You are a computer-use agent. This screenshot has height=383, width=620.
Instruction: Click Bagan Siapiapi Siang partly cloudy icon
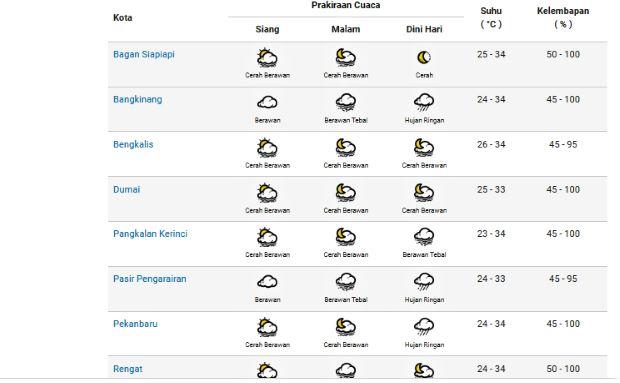(267, 58)
